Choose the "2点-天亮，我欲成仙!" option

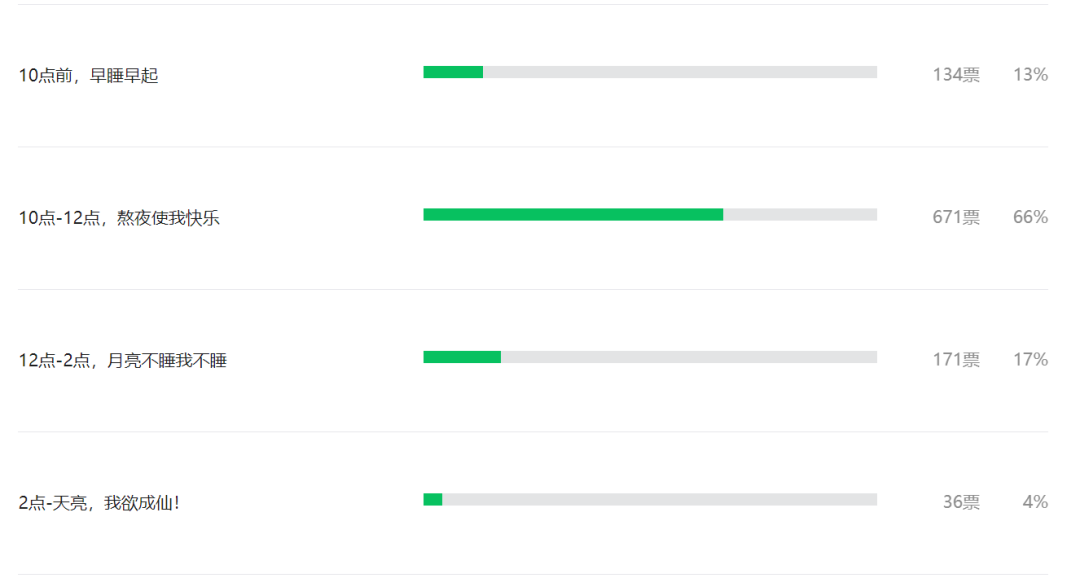[x=99, y=503]
